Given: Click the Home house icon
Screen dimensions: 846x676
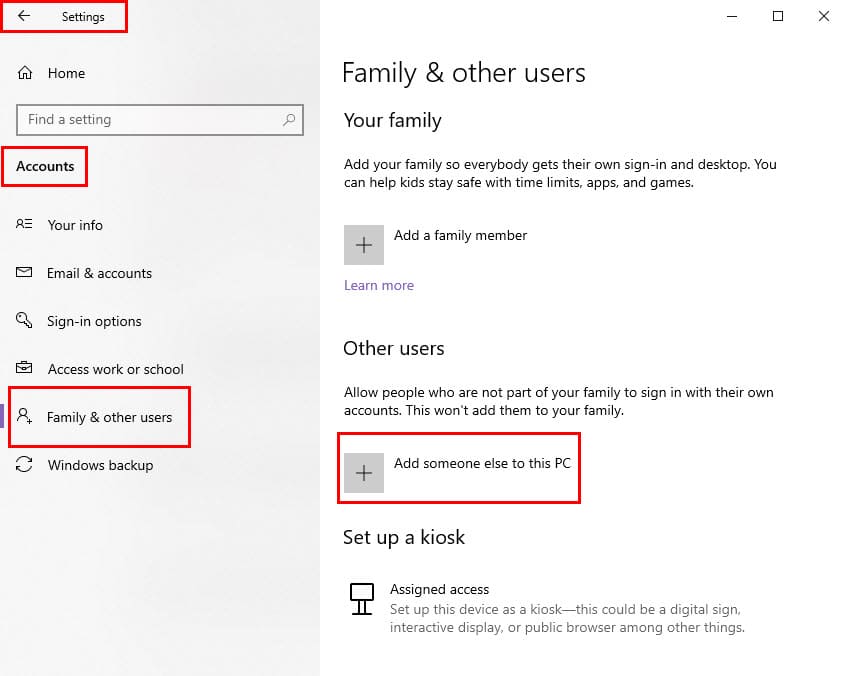Looking at the screenshot, I should click(25, 73).
